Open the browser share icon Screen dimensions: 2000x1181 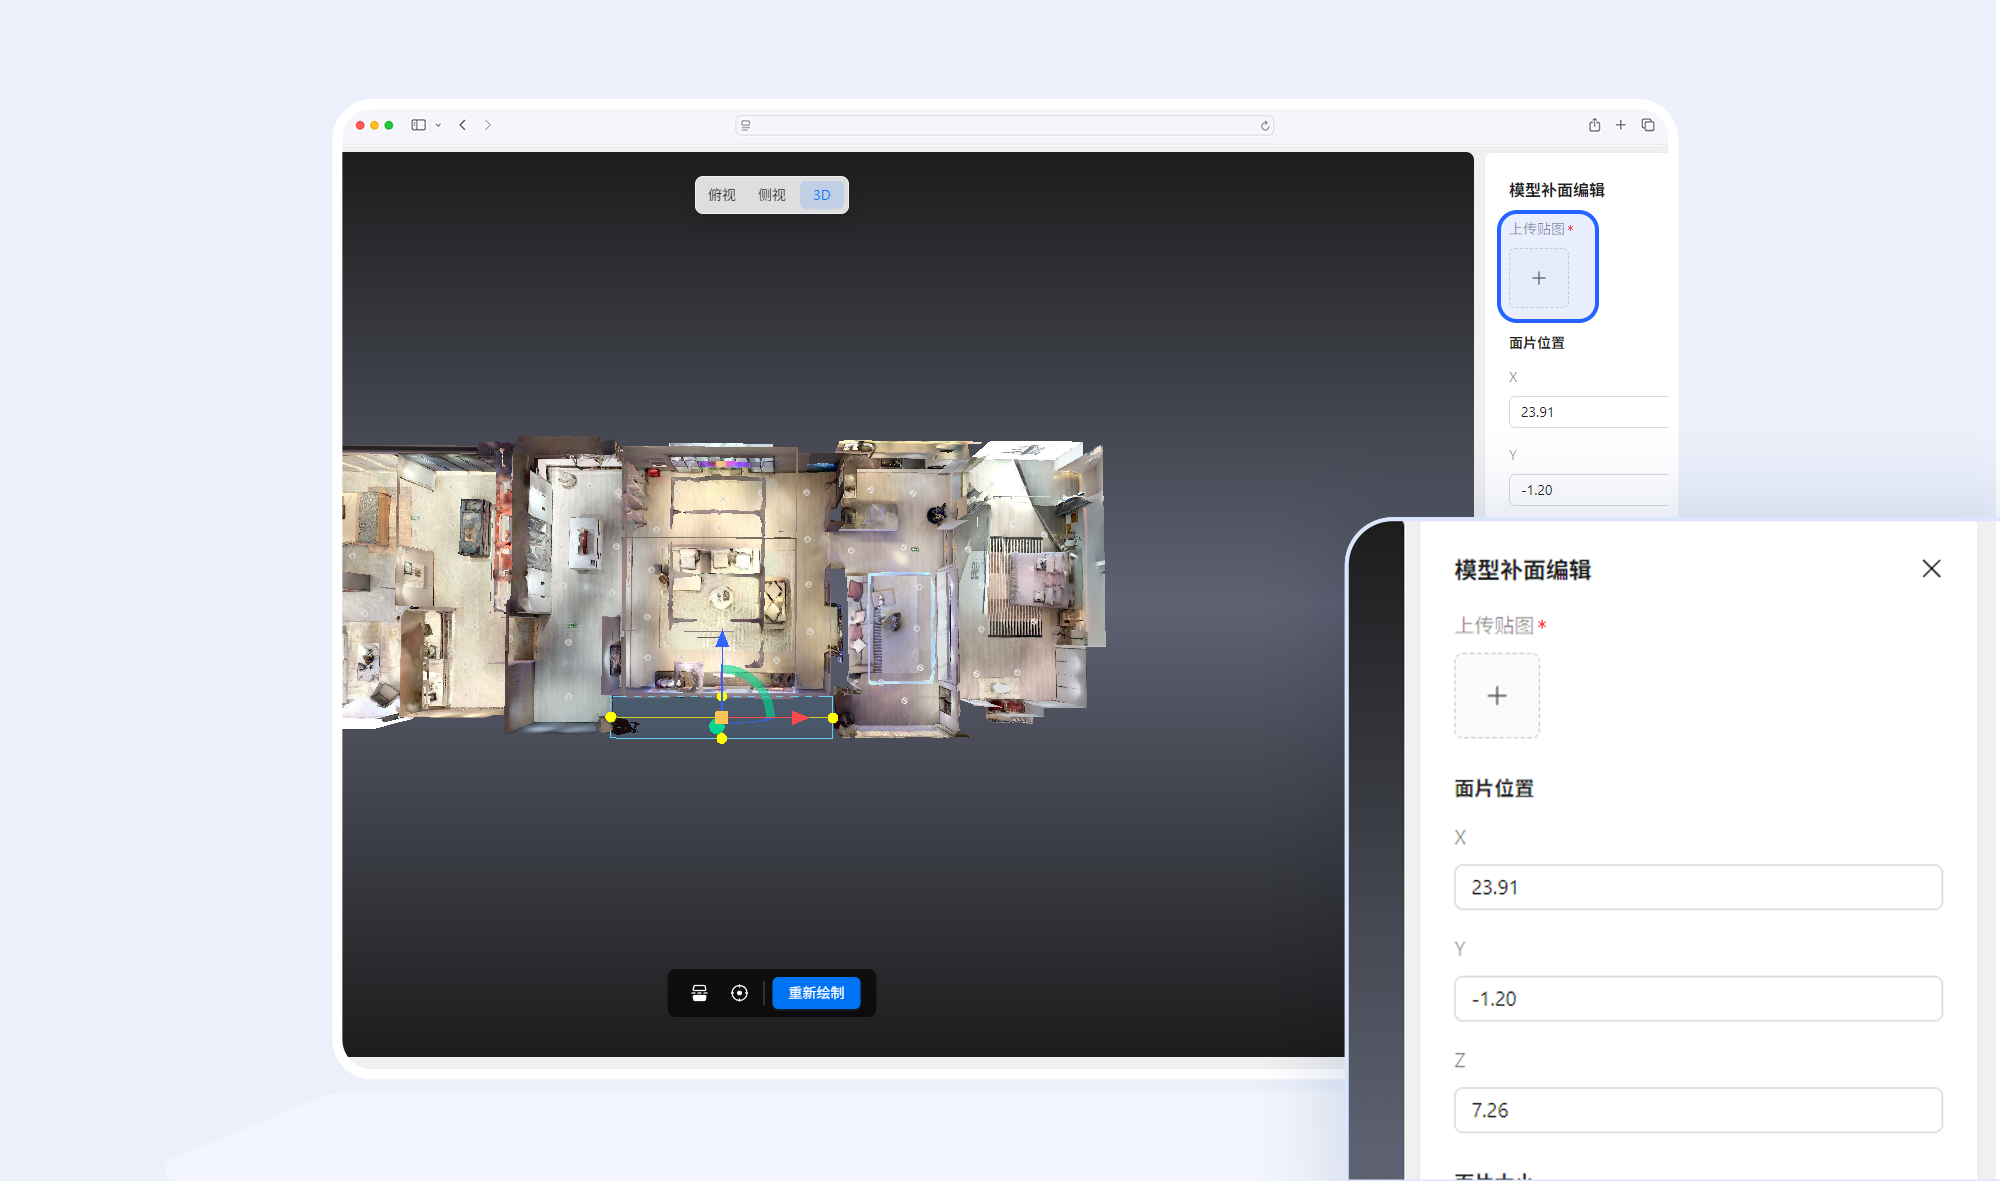[1594, 125]
